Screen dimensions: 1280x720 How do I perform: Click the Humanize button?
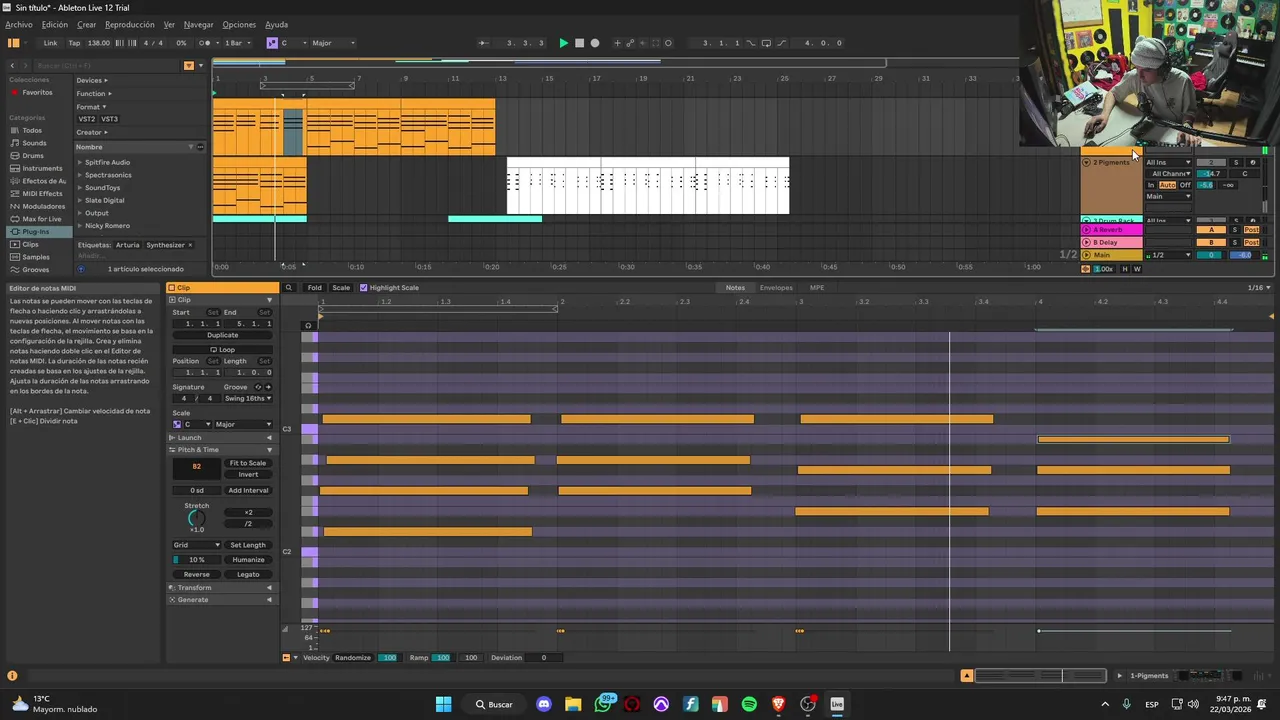(248, 560)
